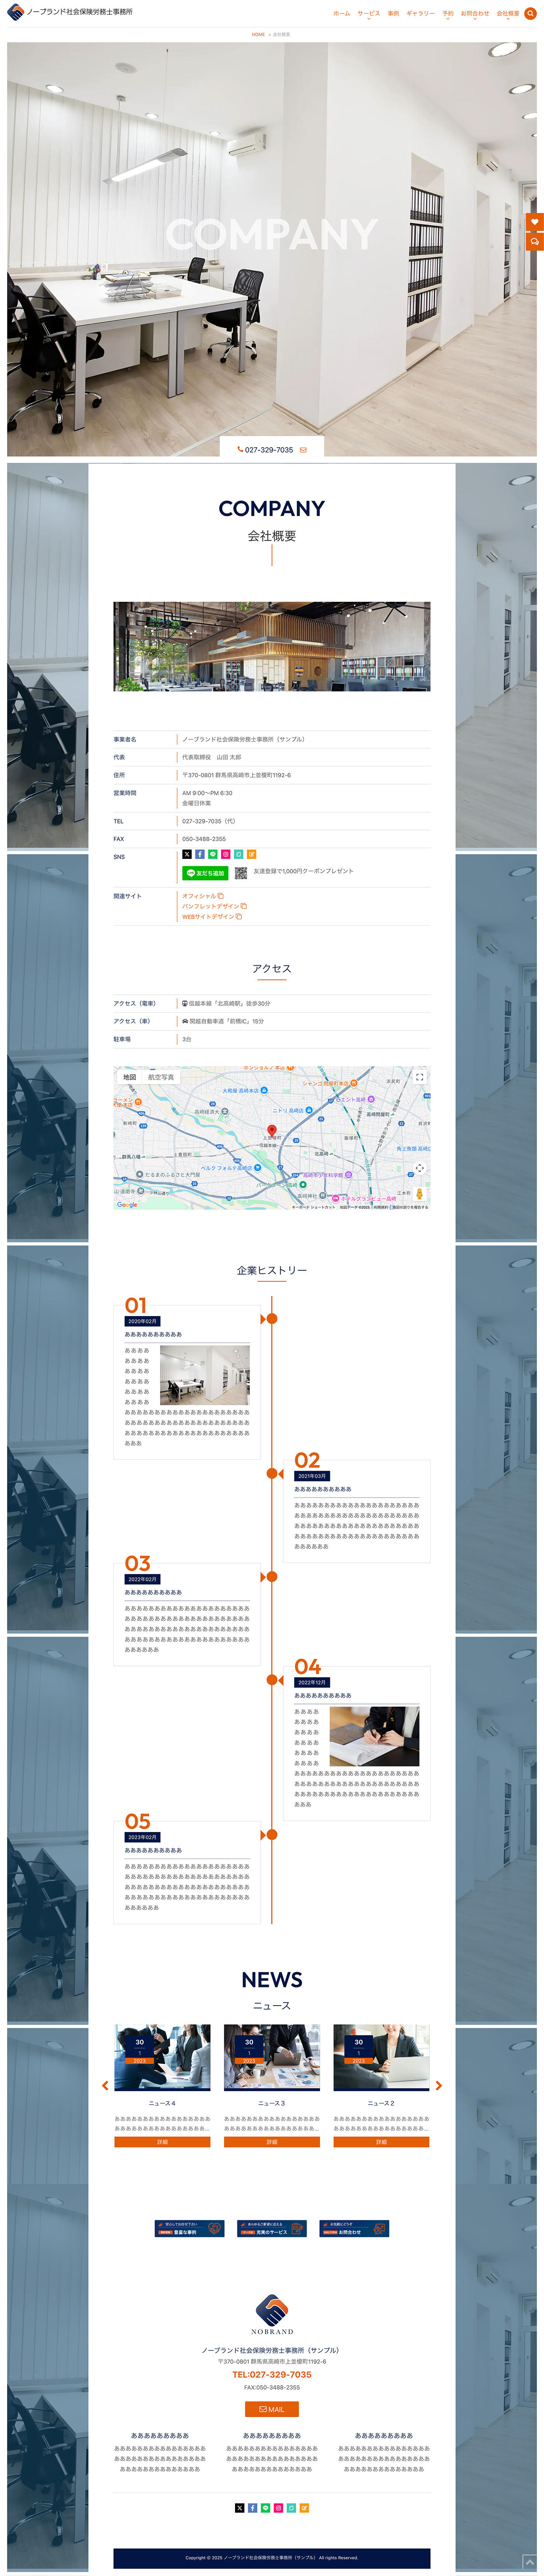Open signing photo in history entry 04
The height and width of the screenshot is (2576, 544).
374,1736
